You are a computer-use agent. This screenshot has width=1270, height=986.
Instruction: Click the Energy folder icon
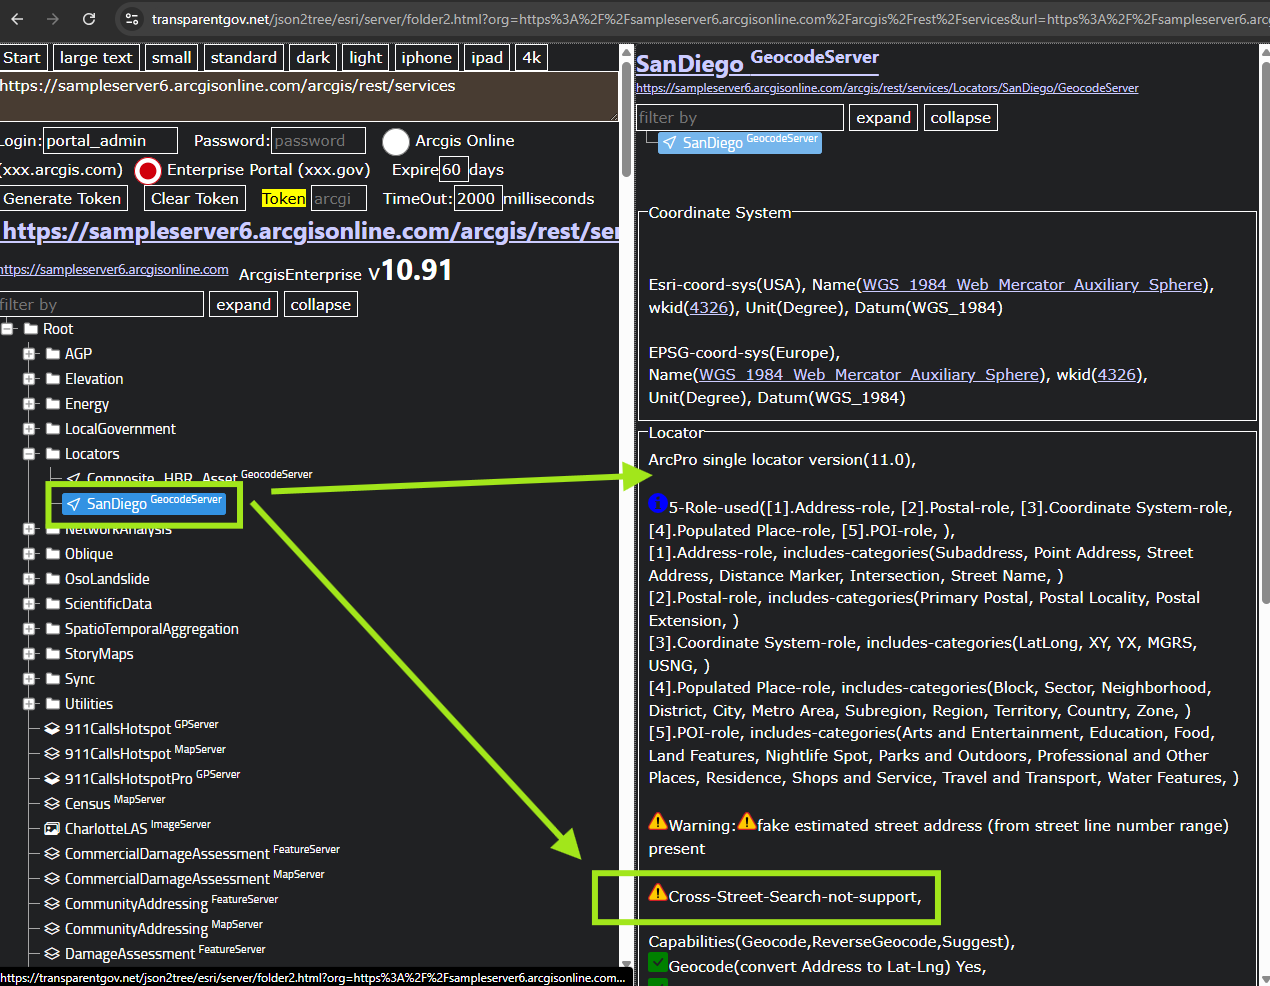53,404
